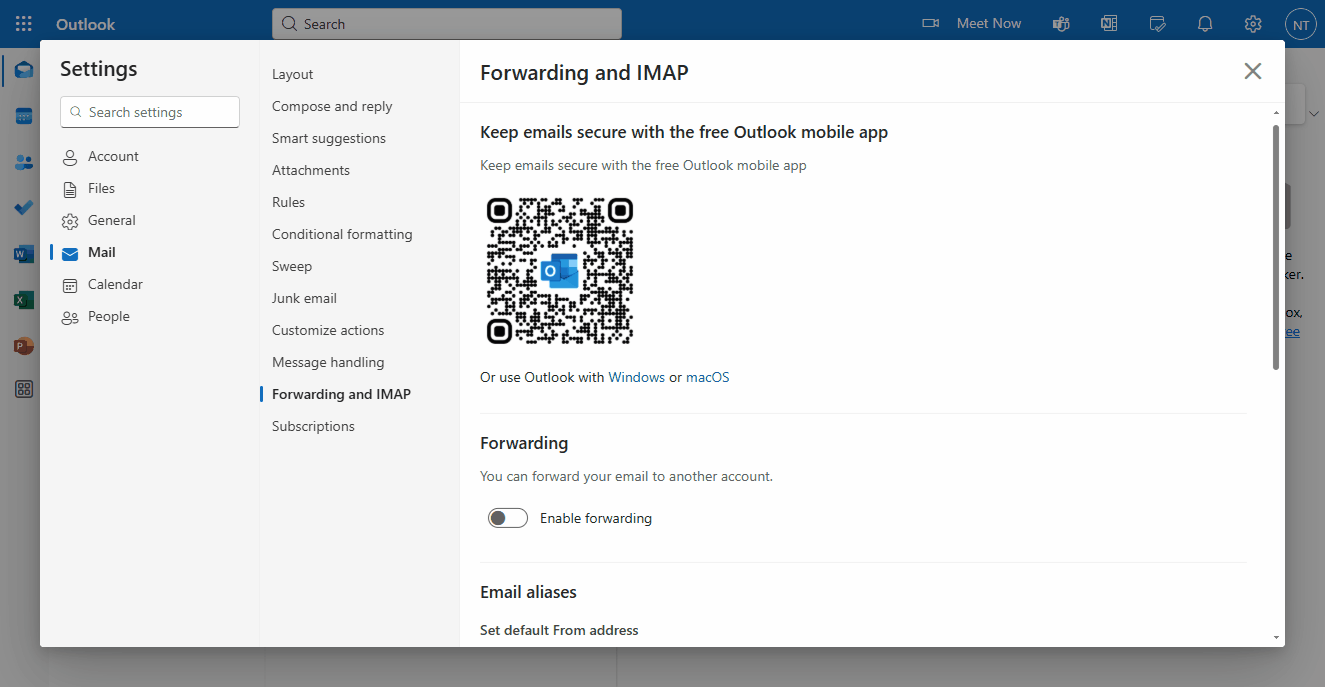Follow the macOS download link

click(x=708, y=377)
